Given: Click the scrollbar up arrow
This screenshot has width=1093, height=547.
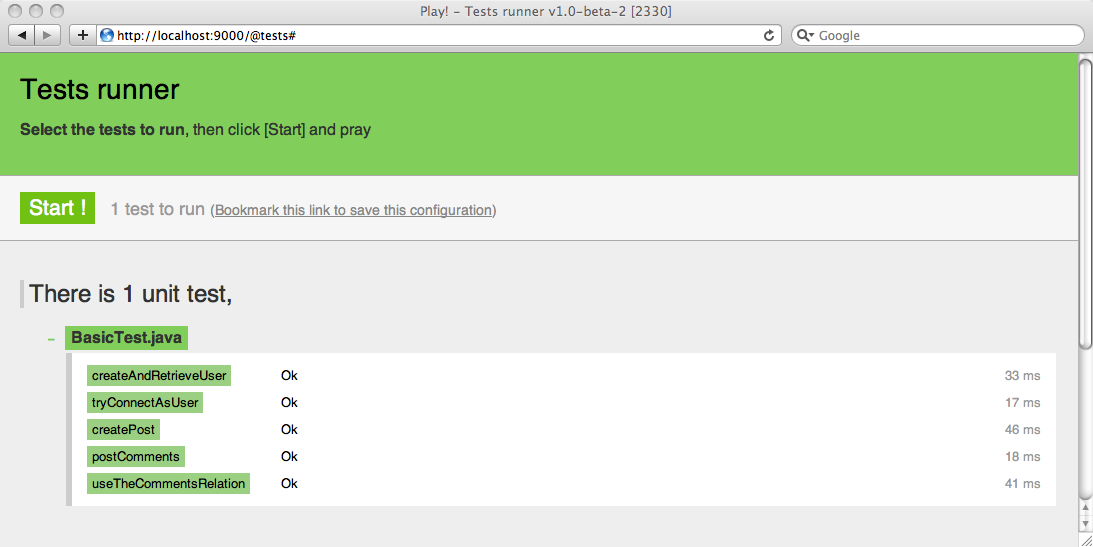Looking at the screenshot, I should click(1085, 510).
